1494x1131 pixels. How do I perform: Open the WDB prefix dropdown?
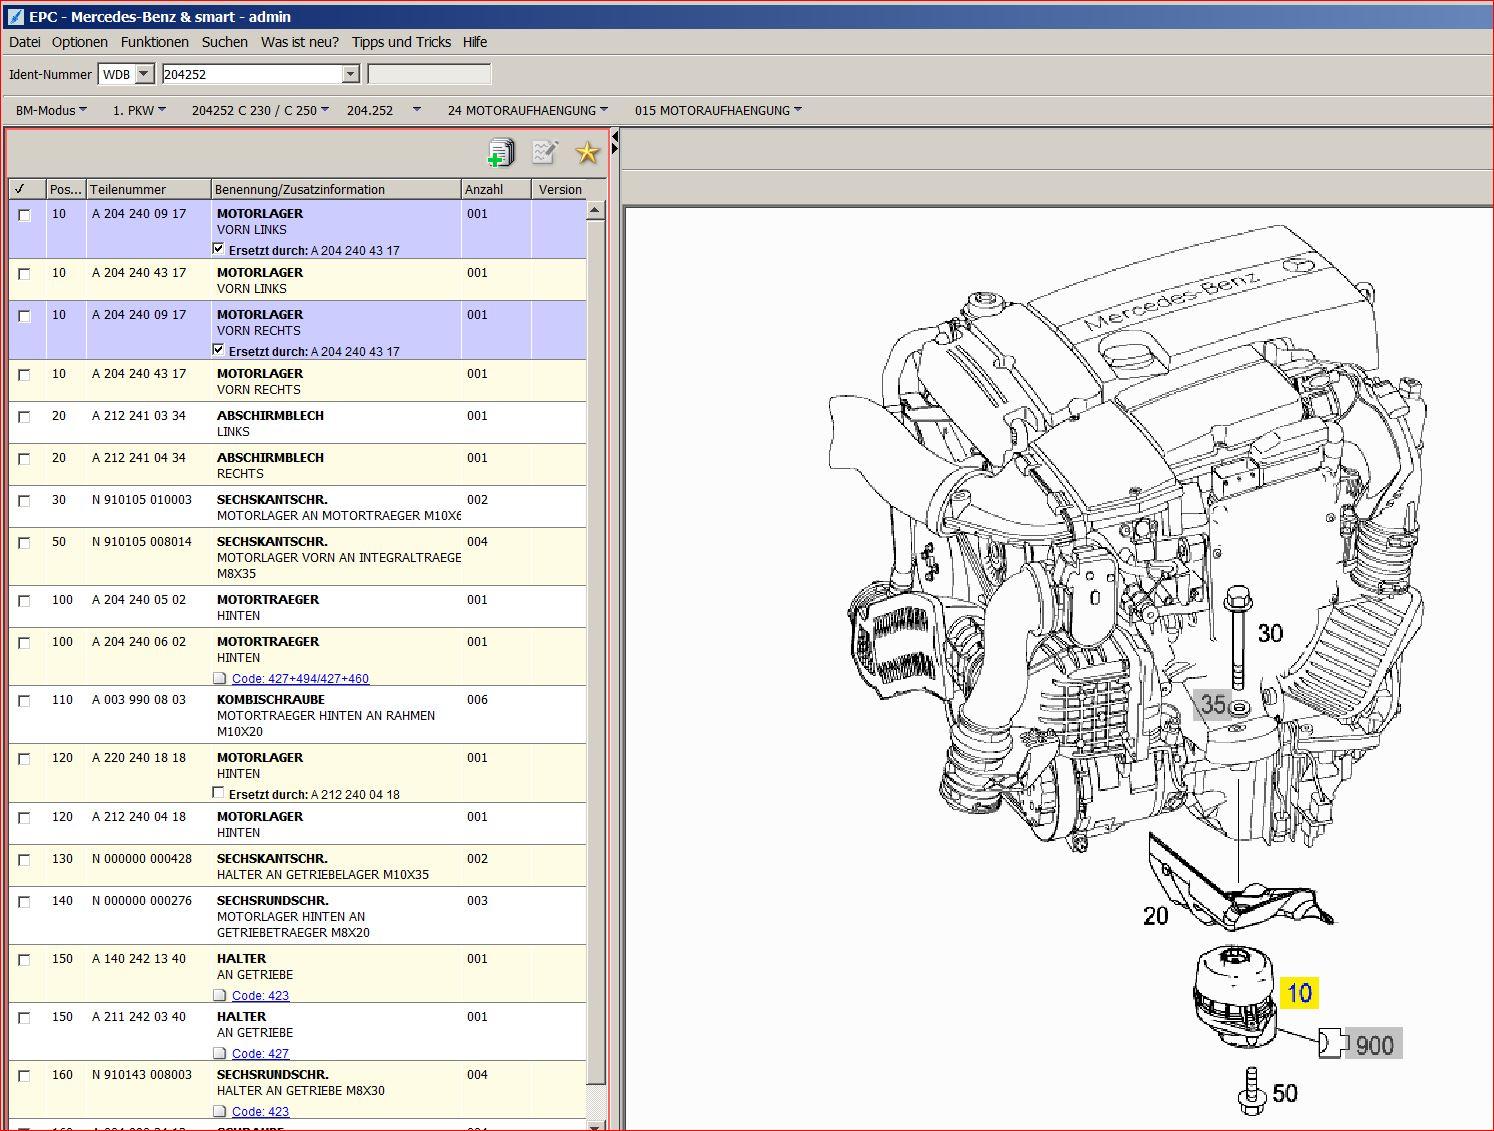pyautogui.click(x=144, y=74)
